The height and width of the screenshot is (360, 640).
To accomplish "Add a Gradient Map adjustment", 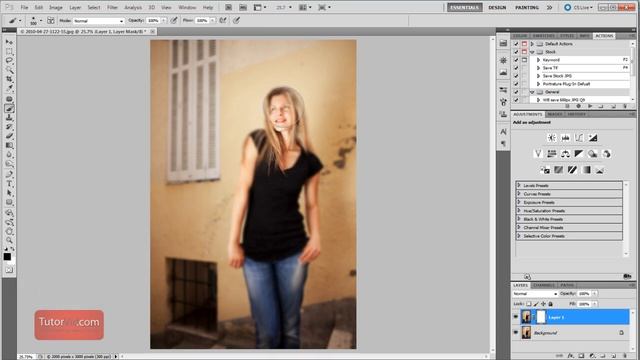I will [587, 170].
